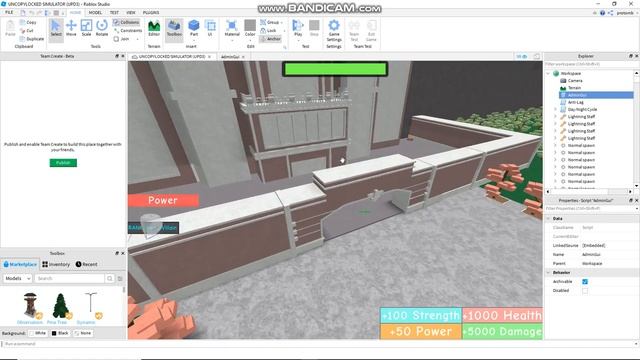Click the Help icon in title area

(602, 13)
